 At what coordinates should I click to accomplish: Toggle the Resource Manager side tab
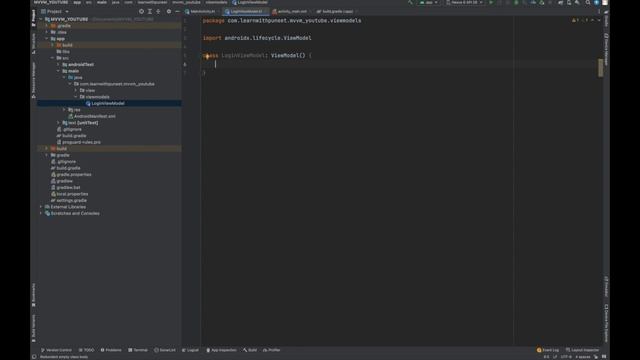33,80
